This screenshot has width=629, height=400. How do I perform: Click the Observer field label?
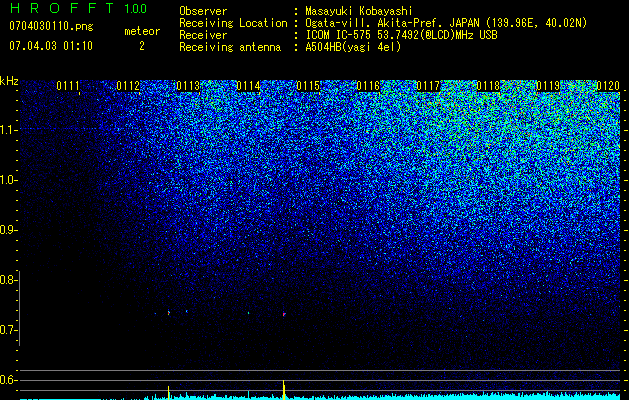[x=203, y=11]
